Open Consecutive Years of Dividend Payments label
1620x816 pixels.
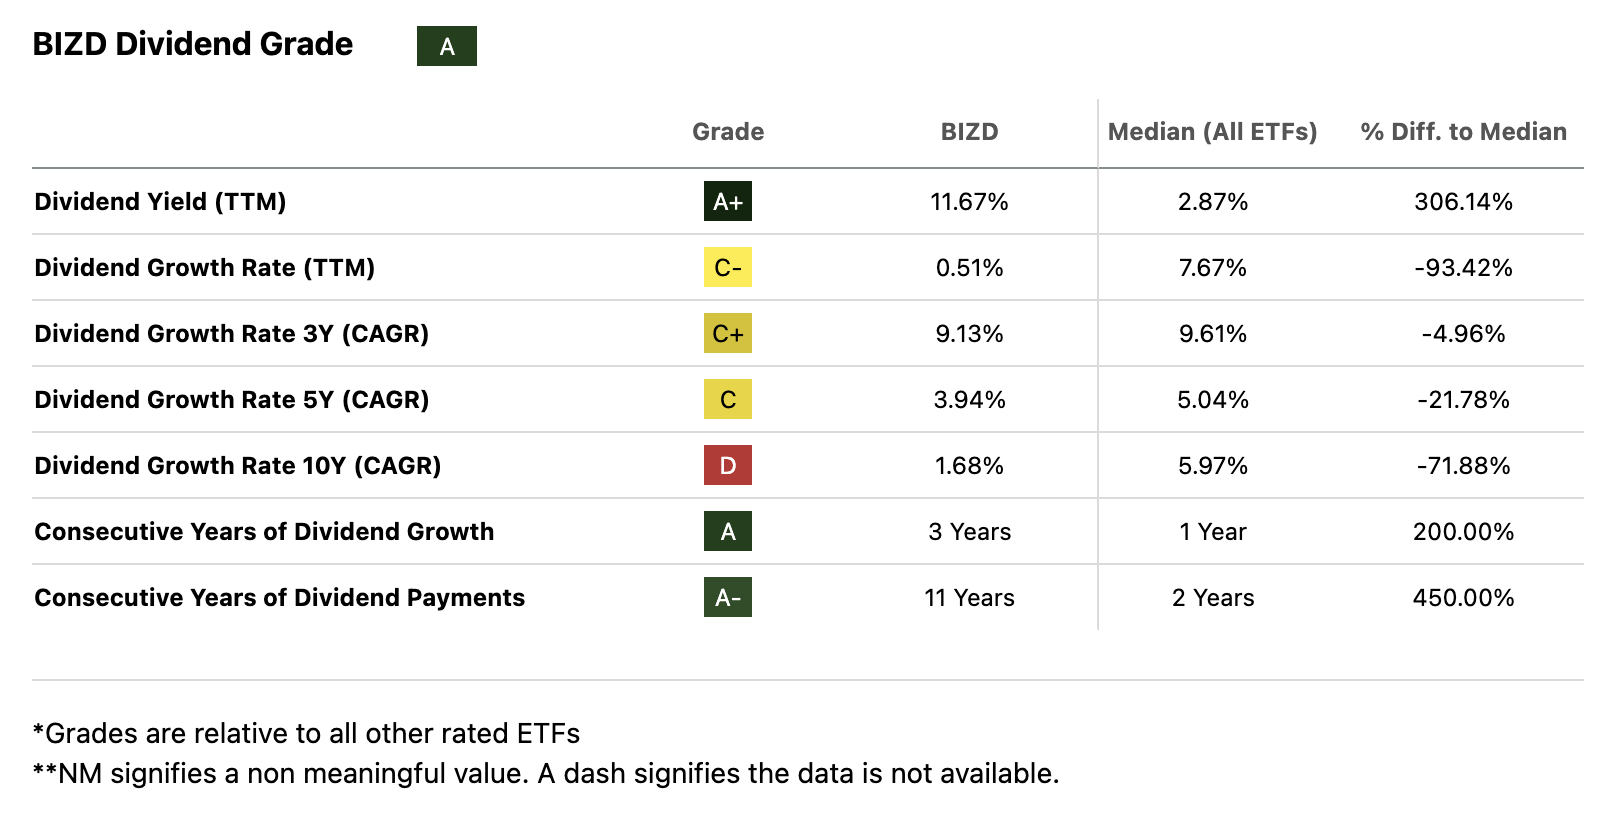pos(279,598)
